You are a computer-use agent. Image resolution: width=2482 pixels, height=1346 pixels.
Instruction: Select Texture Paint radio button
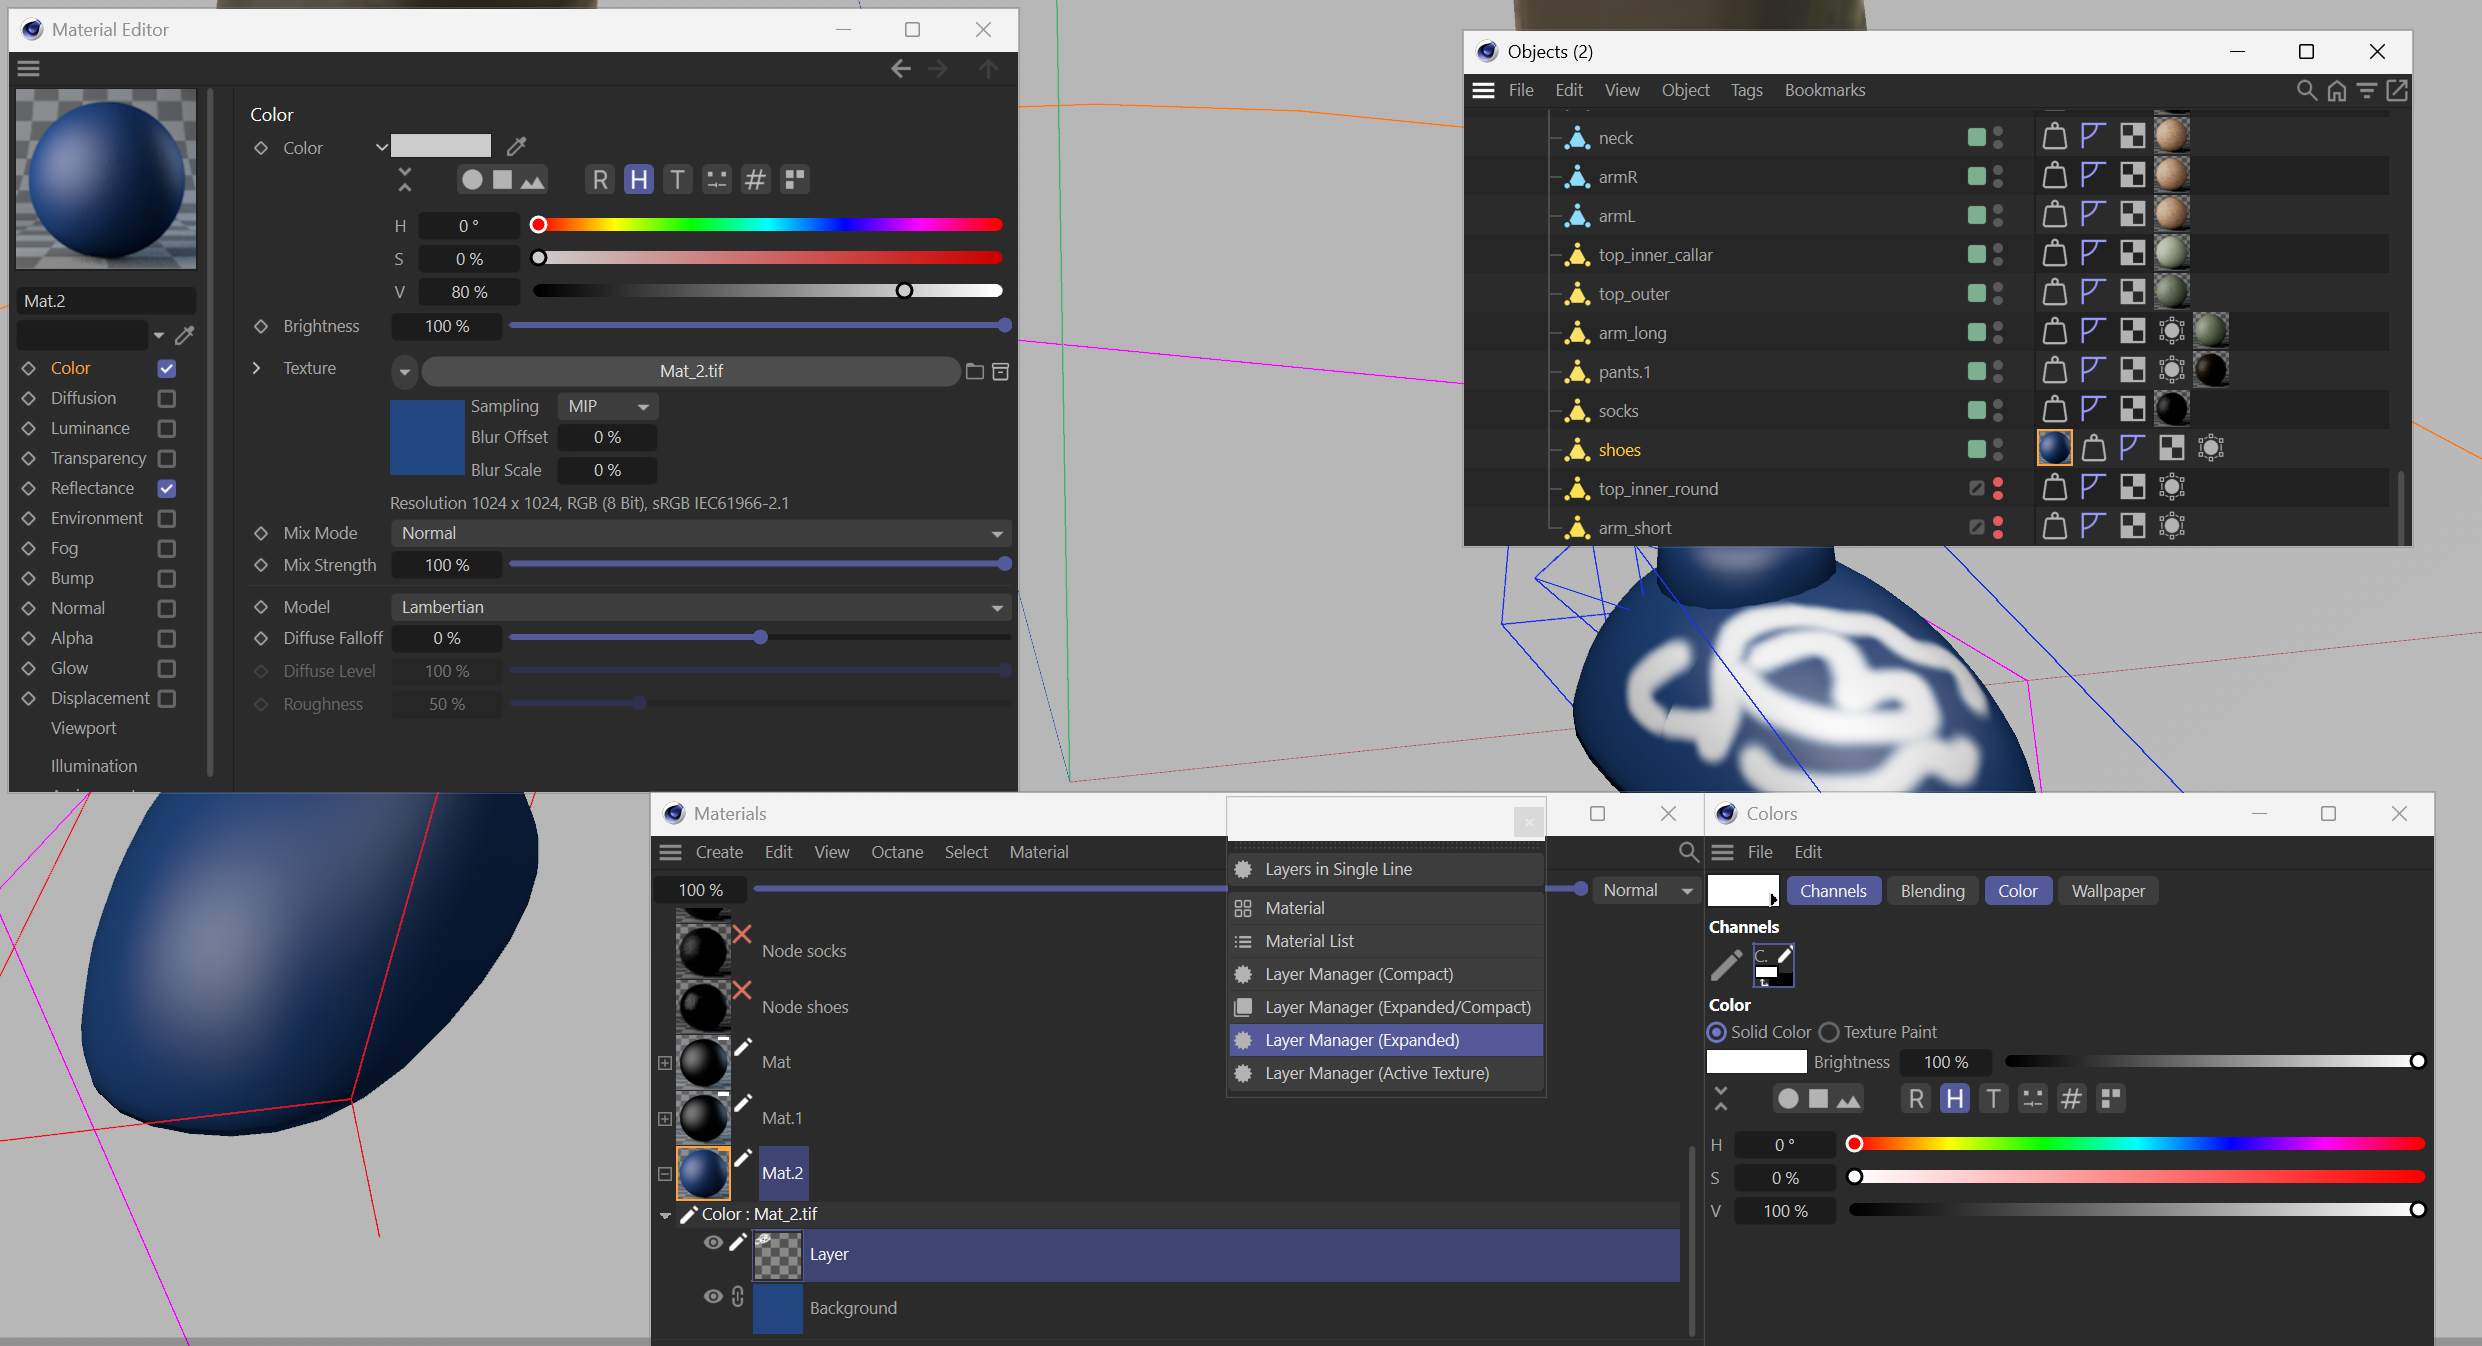1829,1032
